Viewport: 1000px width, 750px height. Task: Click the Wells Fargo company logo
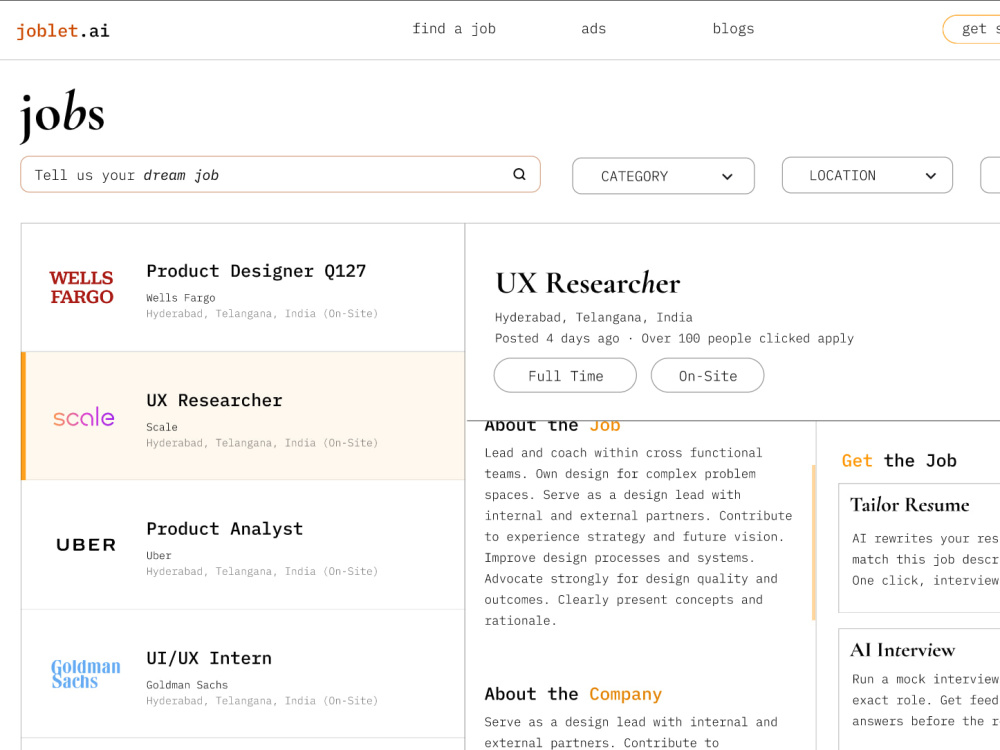pyautogui.click(x=82, y=288)
